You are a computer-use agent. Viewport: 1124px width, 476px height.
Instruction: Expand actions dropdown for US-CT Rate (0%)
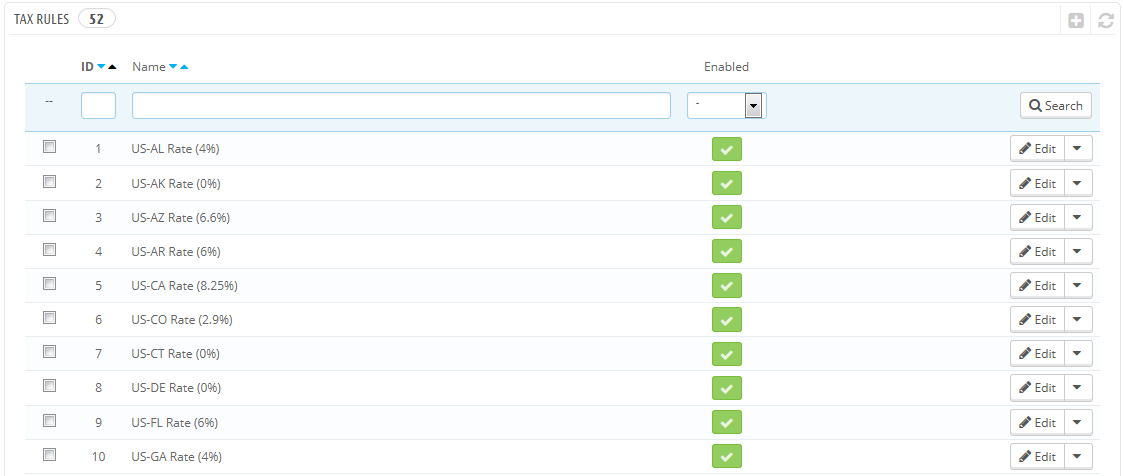[1078, 353]
